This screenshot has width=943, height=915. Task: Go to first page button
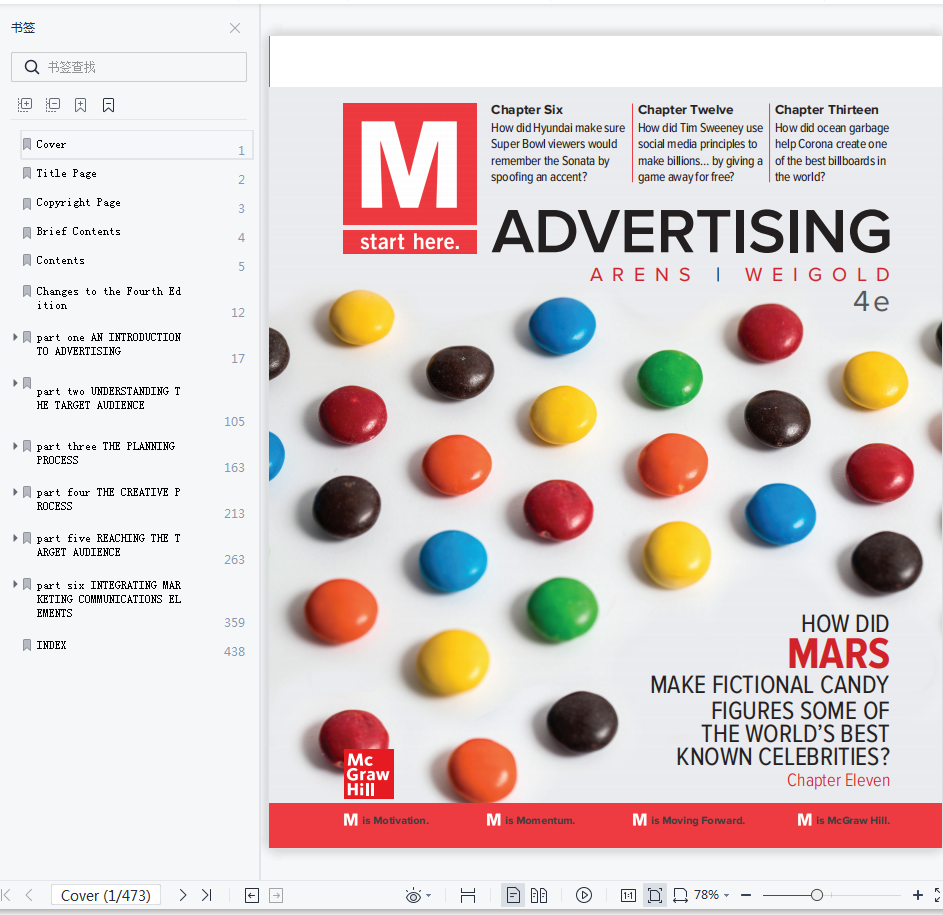point(6,895)
